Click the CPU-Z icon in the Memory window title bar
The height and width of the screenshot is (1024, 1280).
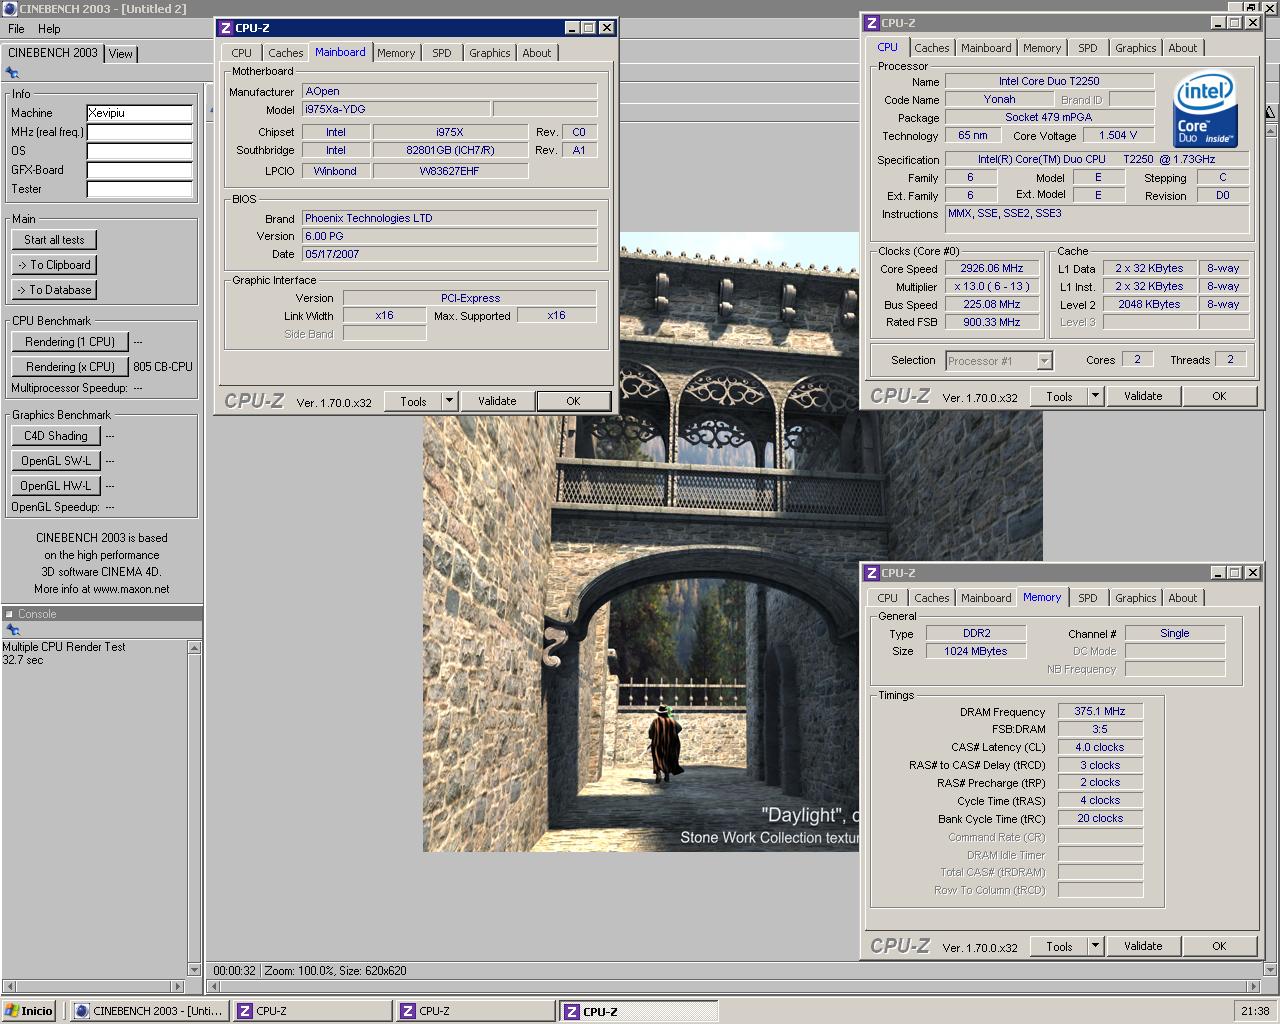pyautogui.click(x=872, y=573)
